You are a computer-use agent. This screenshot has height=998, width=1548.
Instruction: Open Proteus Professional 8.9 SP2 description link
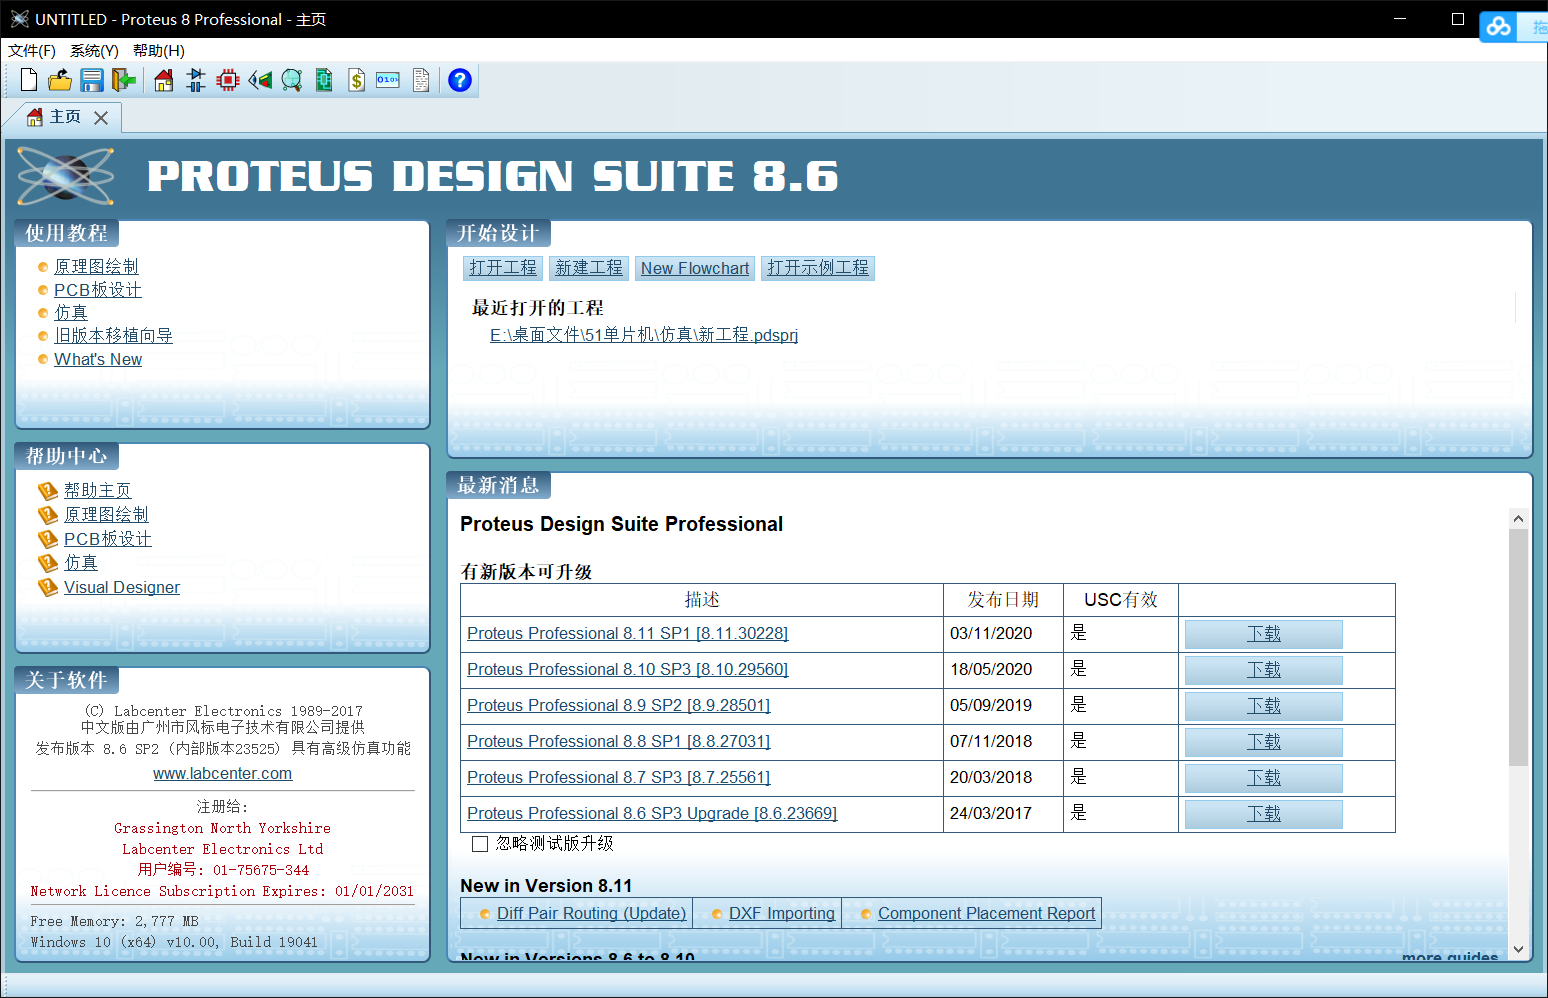(618, 705)
